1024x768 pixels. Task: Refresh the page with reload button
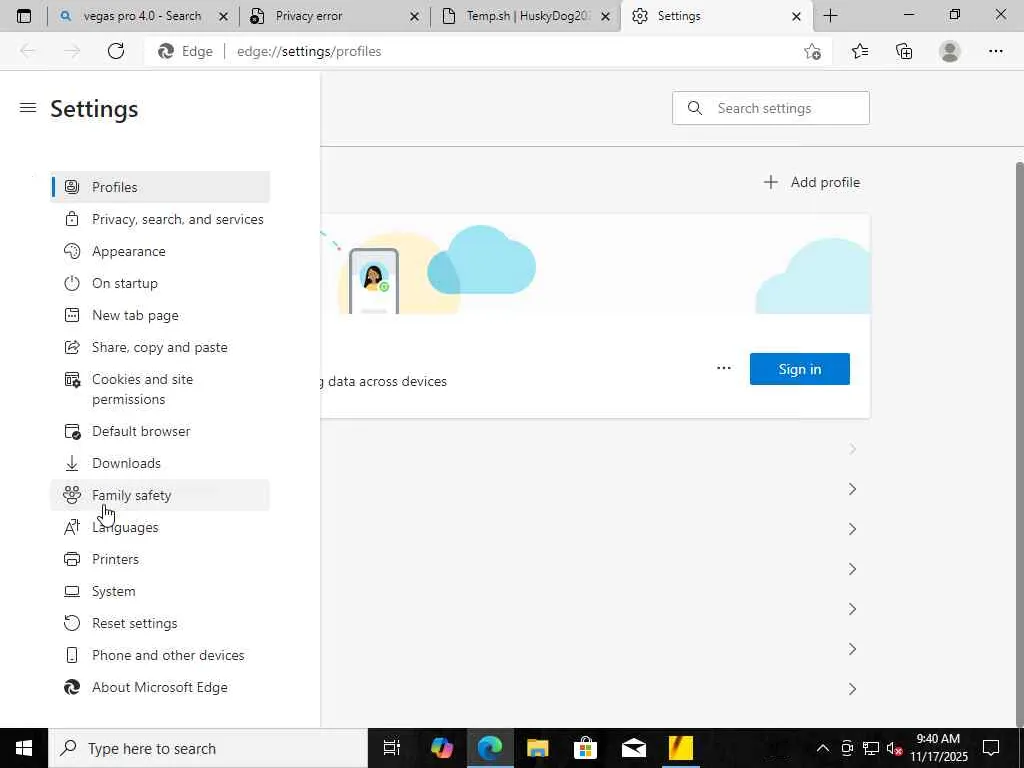click(116, 52)
